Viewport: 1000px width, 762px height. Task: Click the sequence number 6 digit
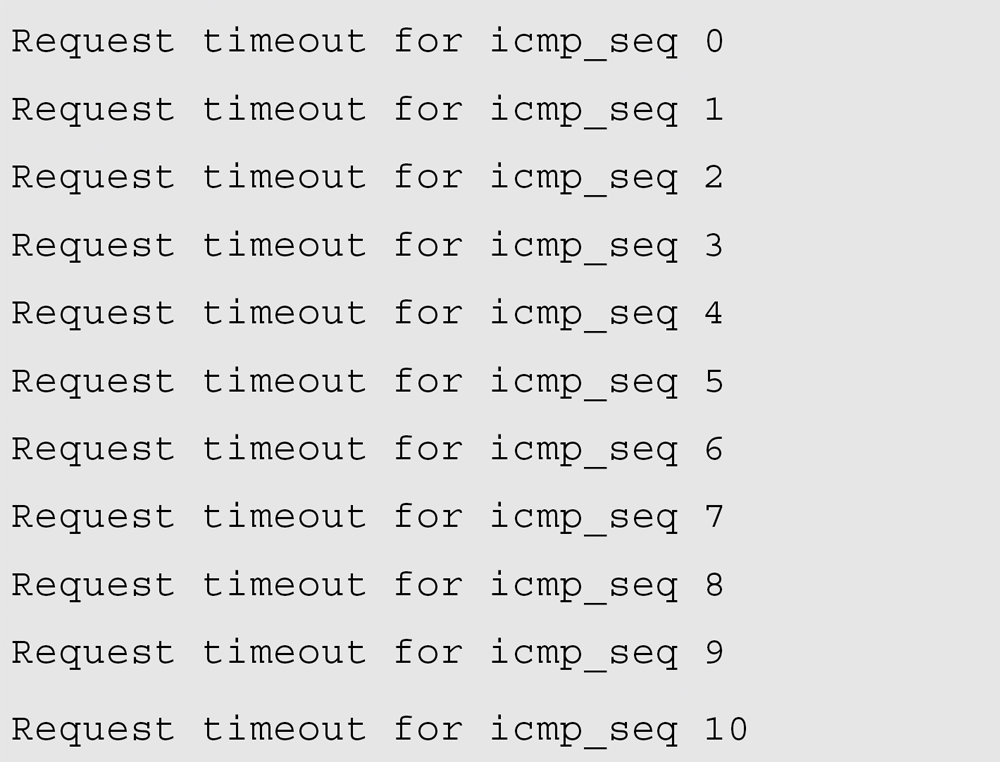point(714,449)
